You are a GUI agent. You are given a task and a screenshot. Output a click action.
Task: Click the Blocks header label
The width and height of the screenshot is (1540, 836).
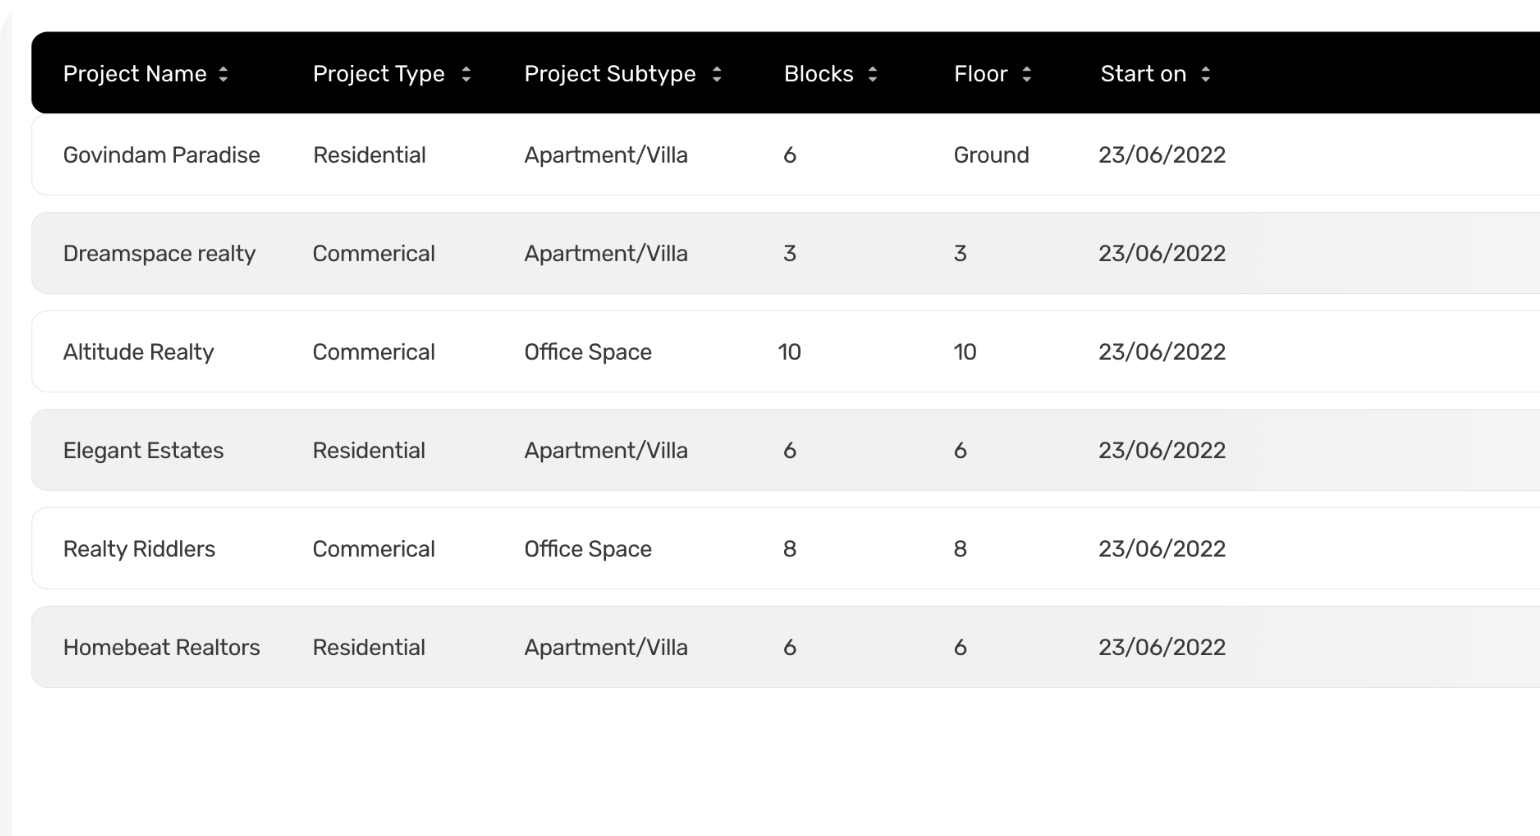click(x=819, y=74)
